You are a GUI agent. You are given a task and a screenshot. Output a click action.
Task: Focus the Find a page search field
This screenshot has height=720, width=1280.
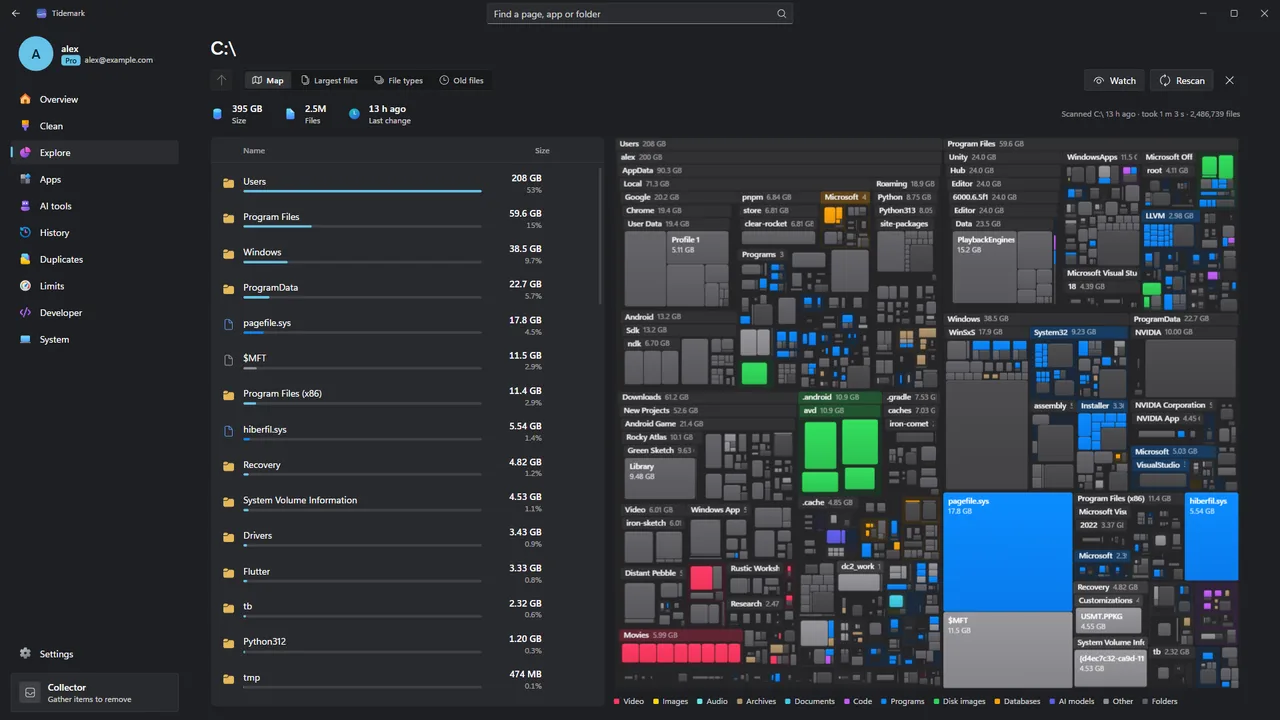point(640,14)
